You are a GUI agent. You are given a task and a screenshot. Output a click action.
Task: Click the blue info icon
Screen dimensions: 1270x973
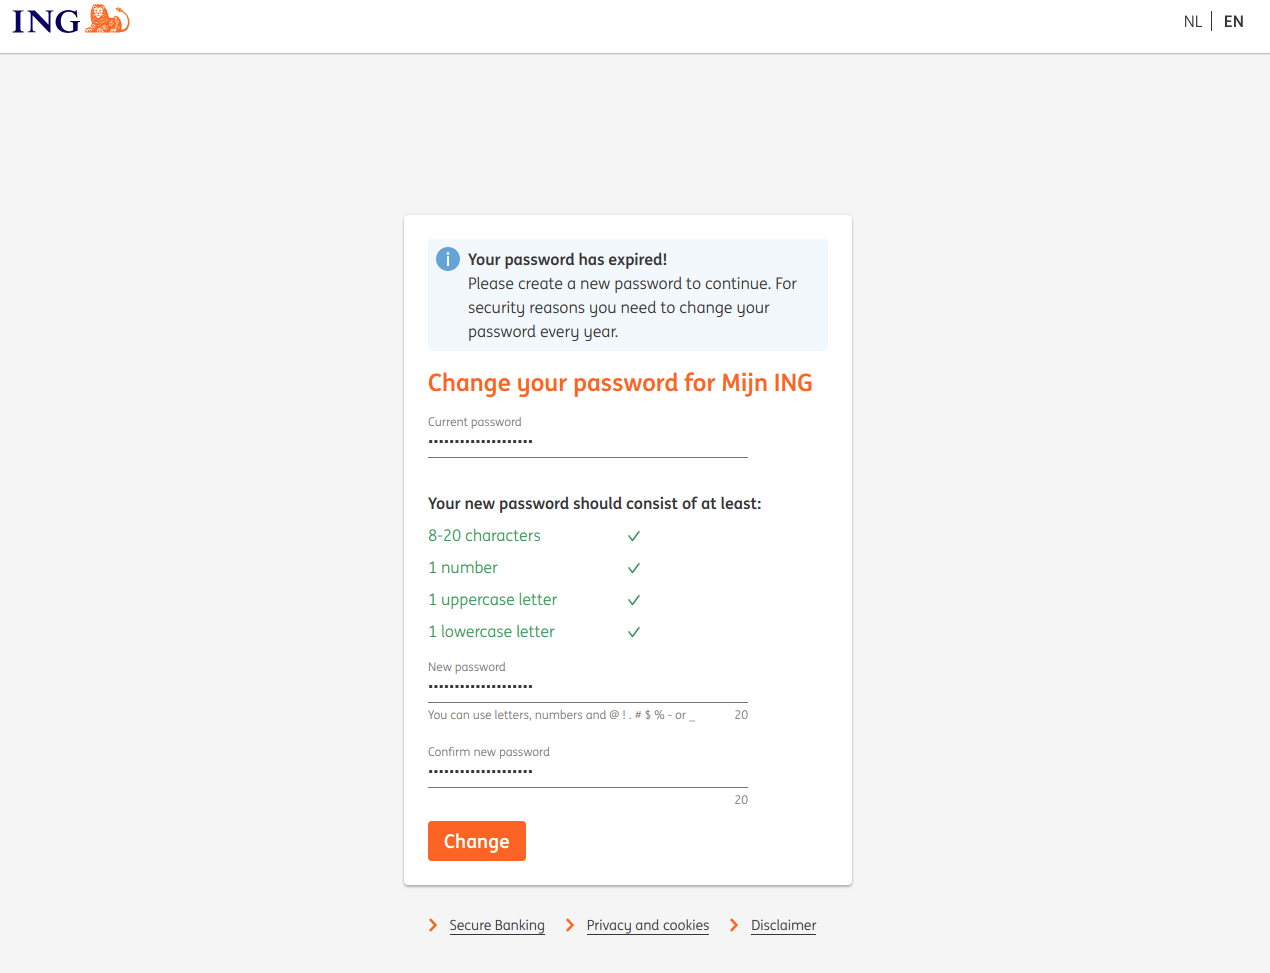(x=448, y=259)
